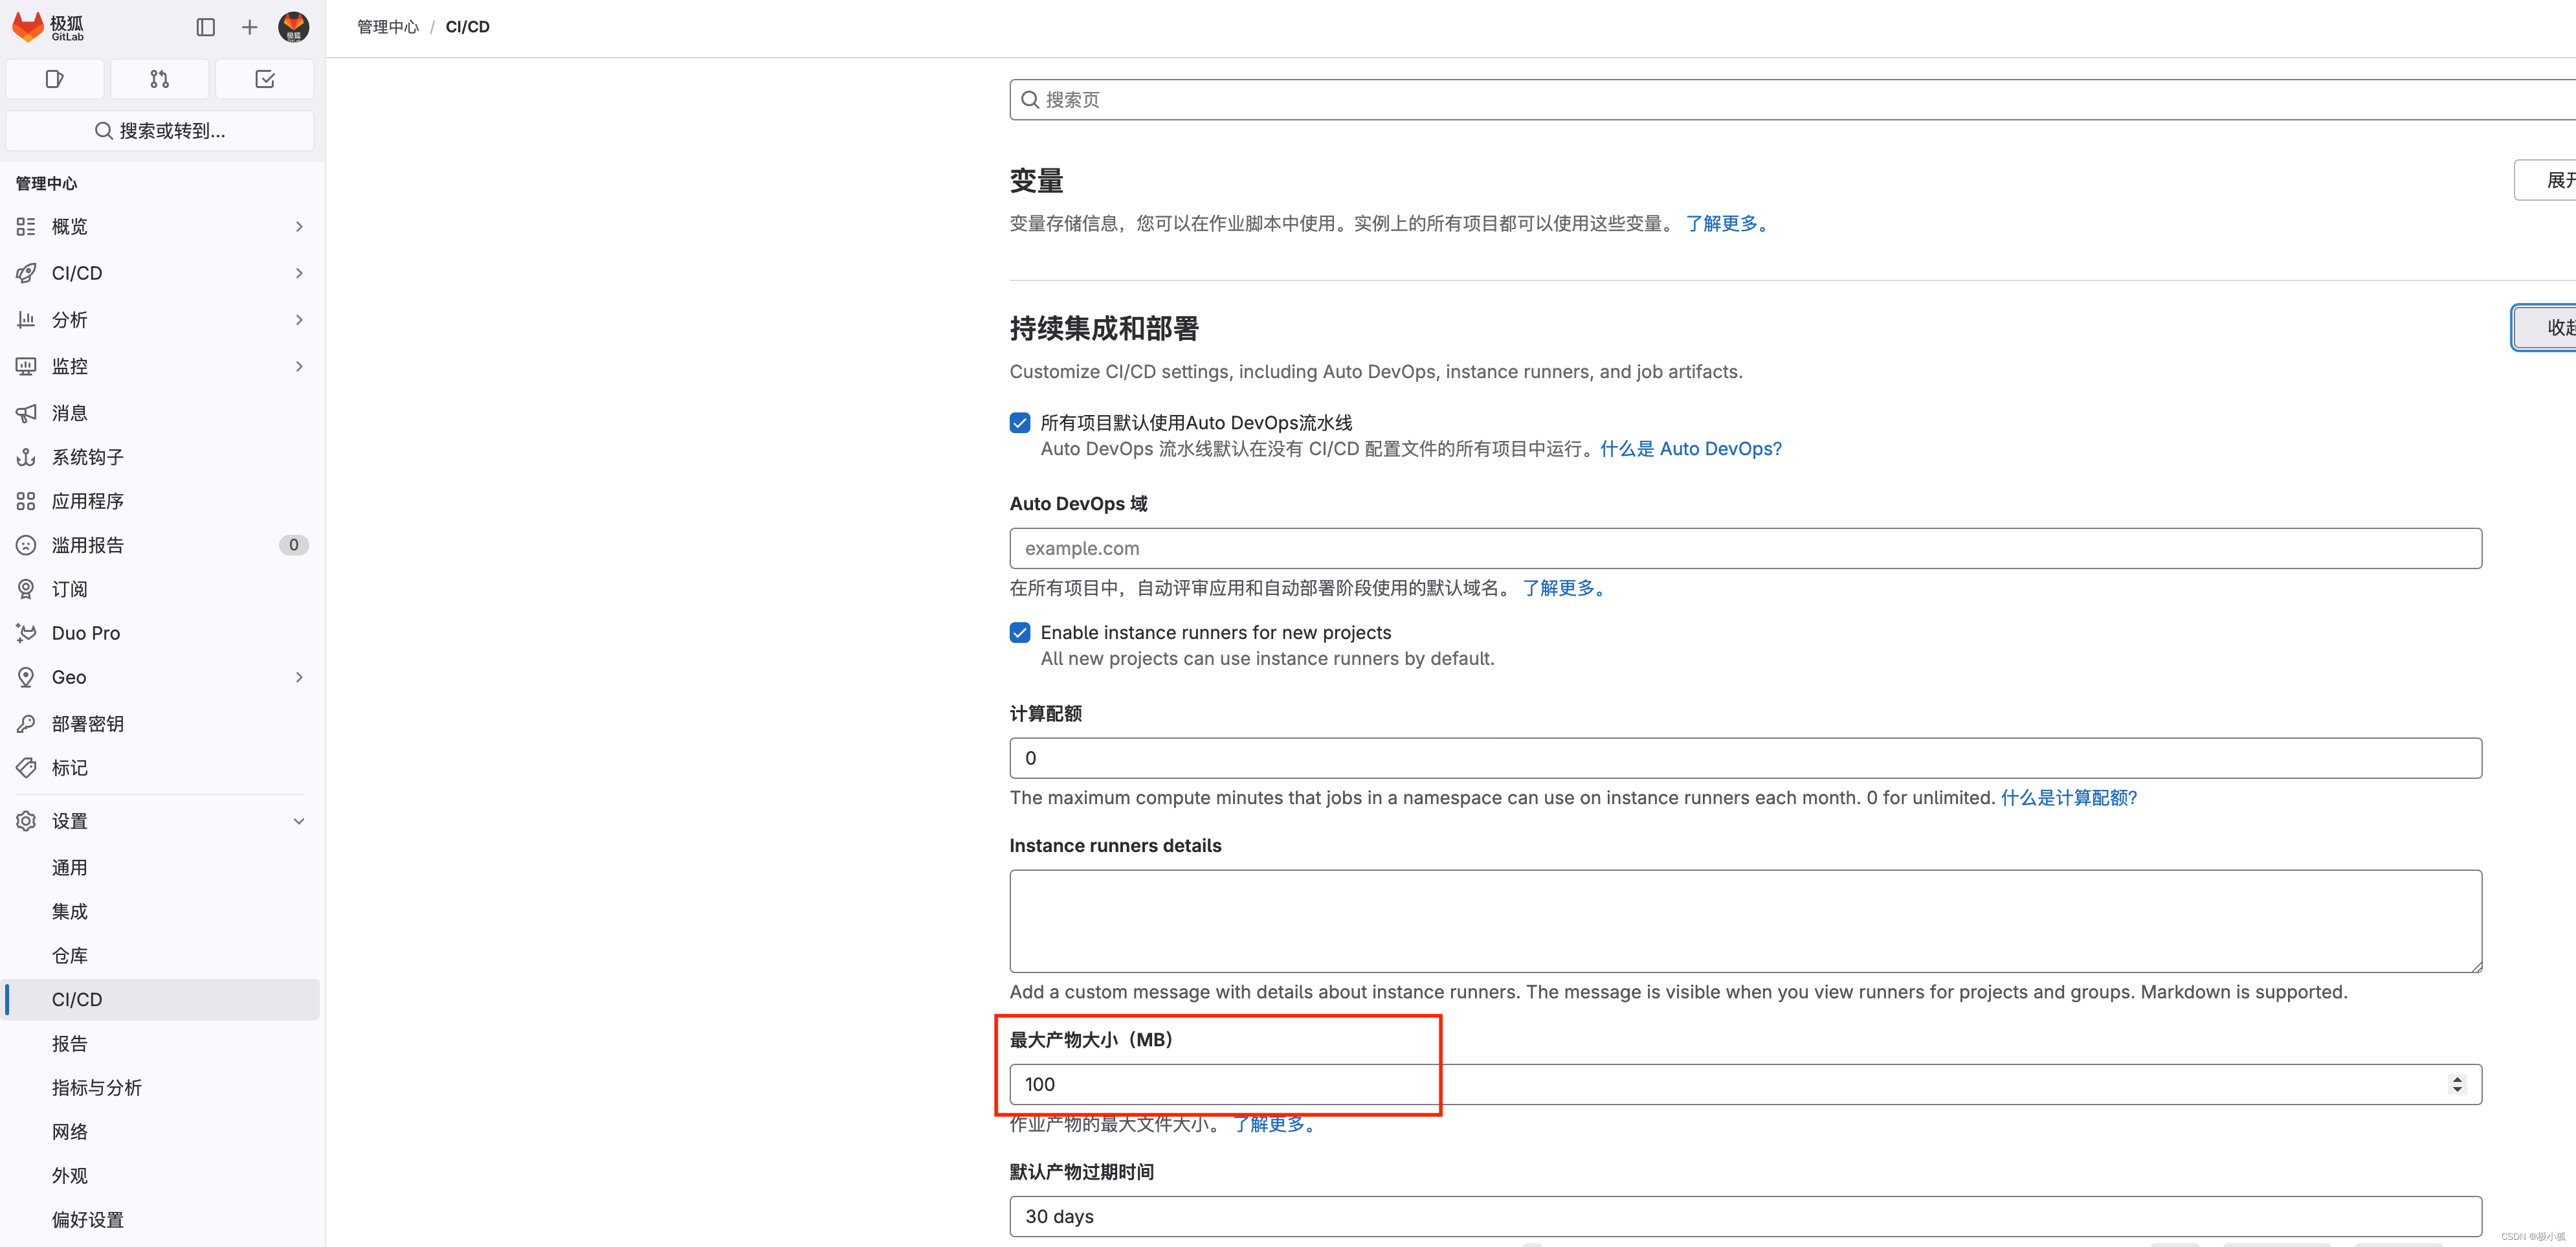Click the Auto DevOps 域 example.com field
Viewport: 2576px width, 1247px height.
click(1745, 548)
